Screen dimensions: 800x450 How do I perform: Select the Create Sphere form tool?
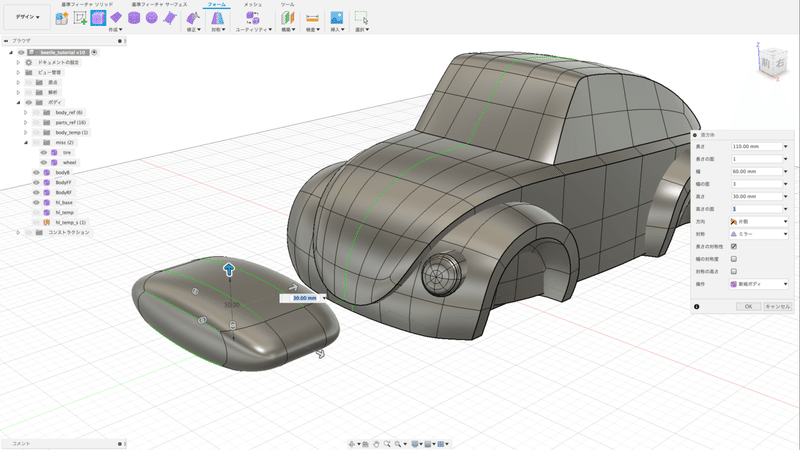pyautogui.click(x=152, y=18)
